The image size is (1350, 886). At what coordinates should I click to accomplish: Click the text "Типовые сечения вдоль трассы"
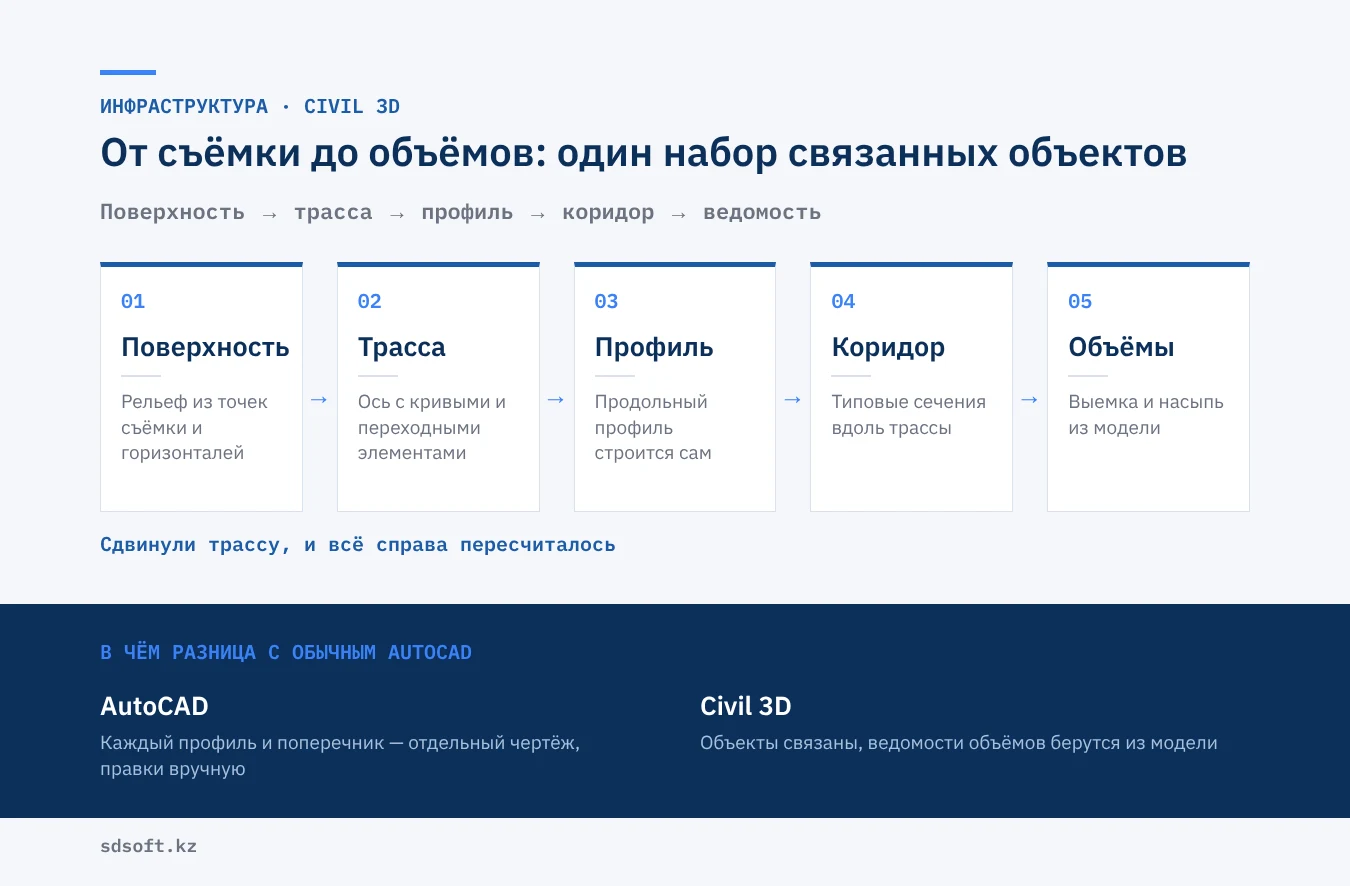(x=909, y=415)
